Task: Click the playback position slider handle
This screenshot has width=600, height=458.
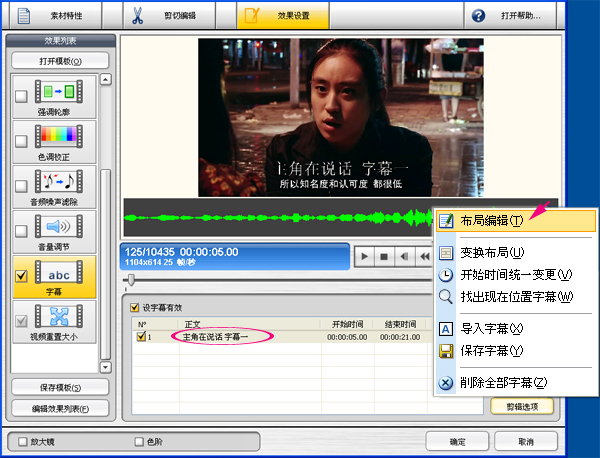Action: pyautogui.click(x=131, y=280)
